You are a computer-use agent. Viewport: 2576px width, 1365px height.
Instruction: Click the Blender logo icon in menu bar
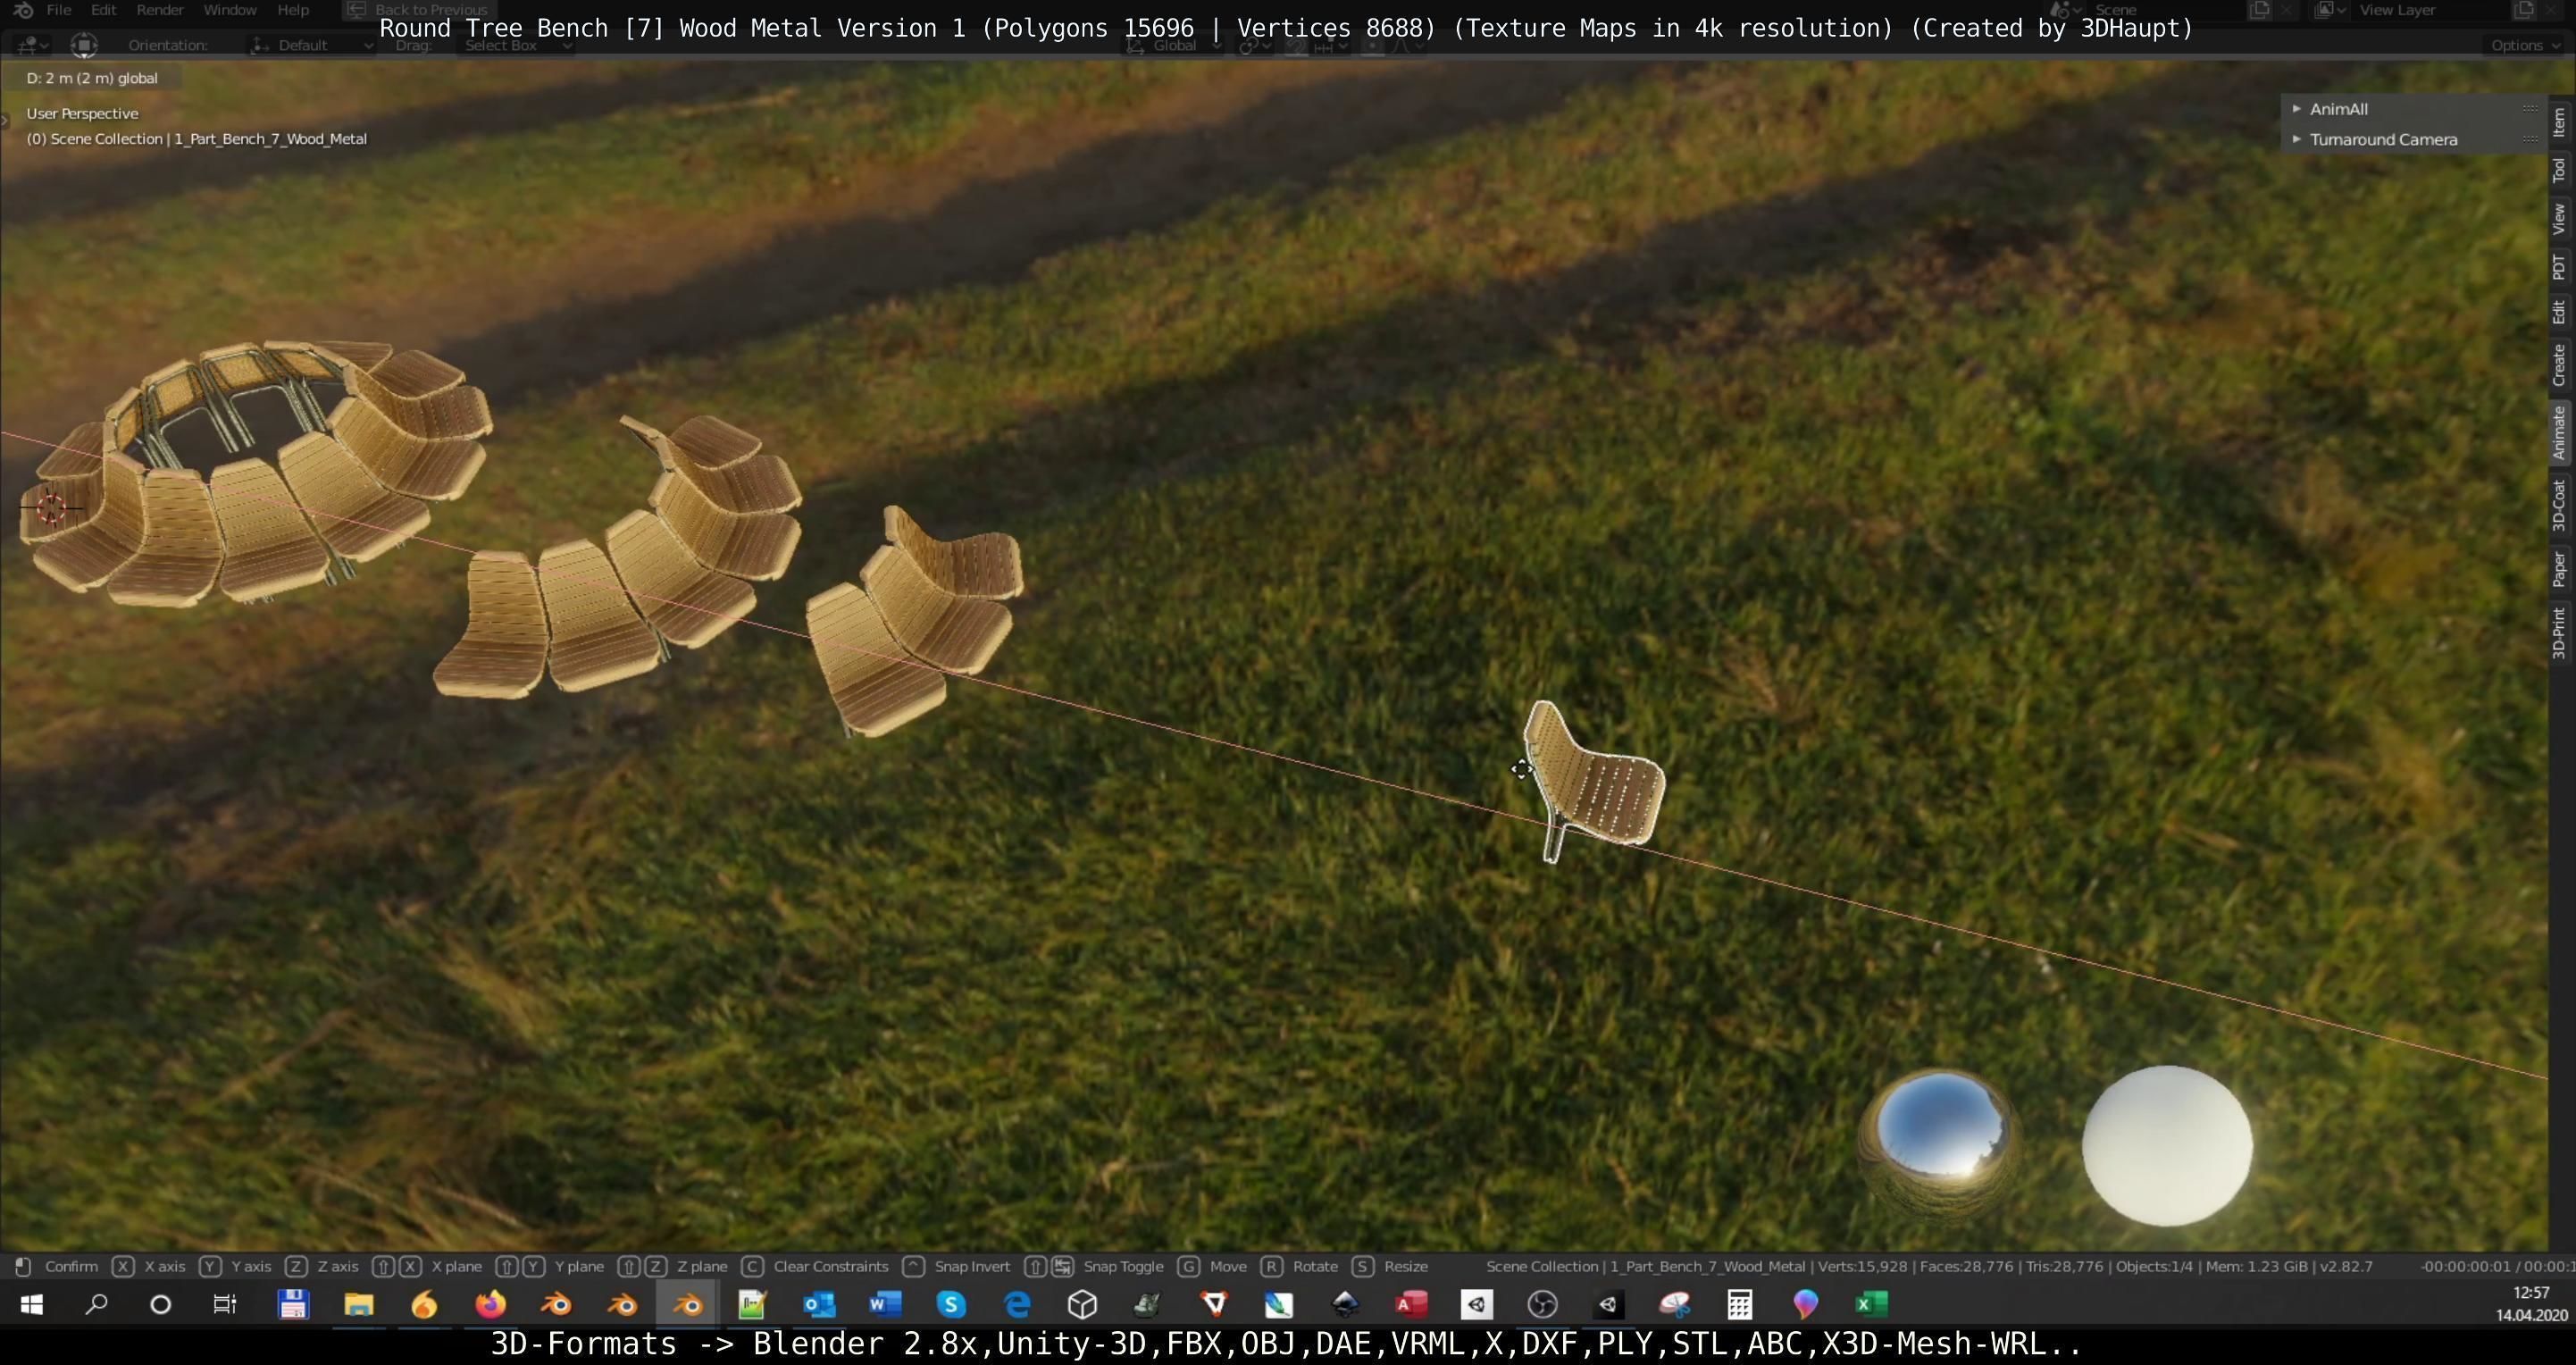(x=24, y=10)
